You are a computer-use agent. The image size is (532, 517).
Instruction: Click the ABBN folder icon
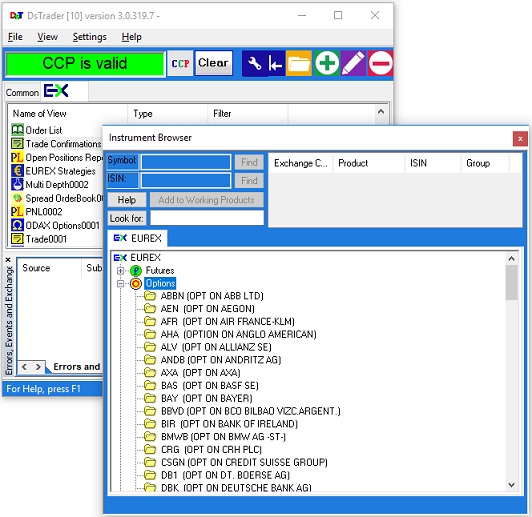click(x=150, y=296)
